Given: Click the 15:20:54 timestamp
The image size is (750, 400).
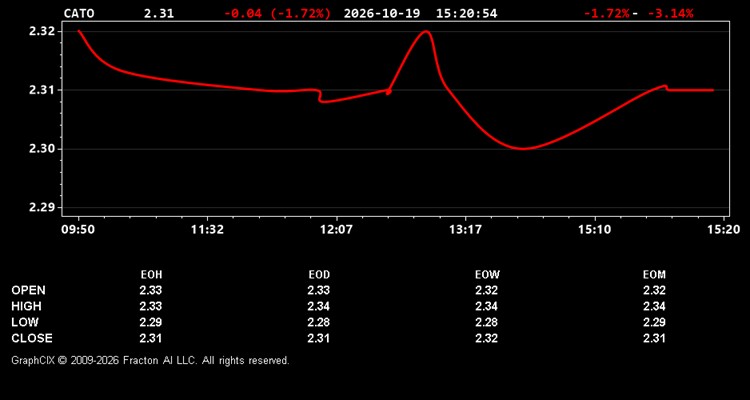Looking at the screenshot, I should click(466, 13).
